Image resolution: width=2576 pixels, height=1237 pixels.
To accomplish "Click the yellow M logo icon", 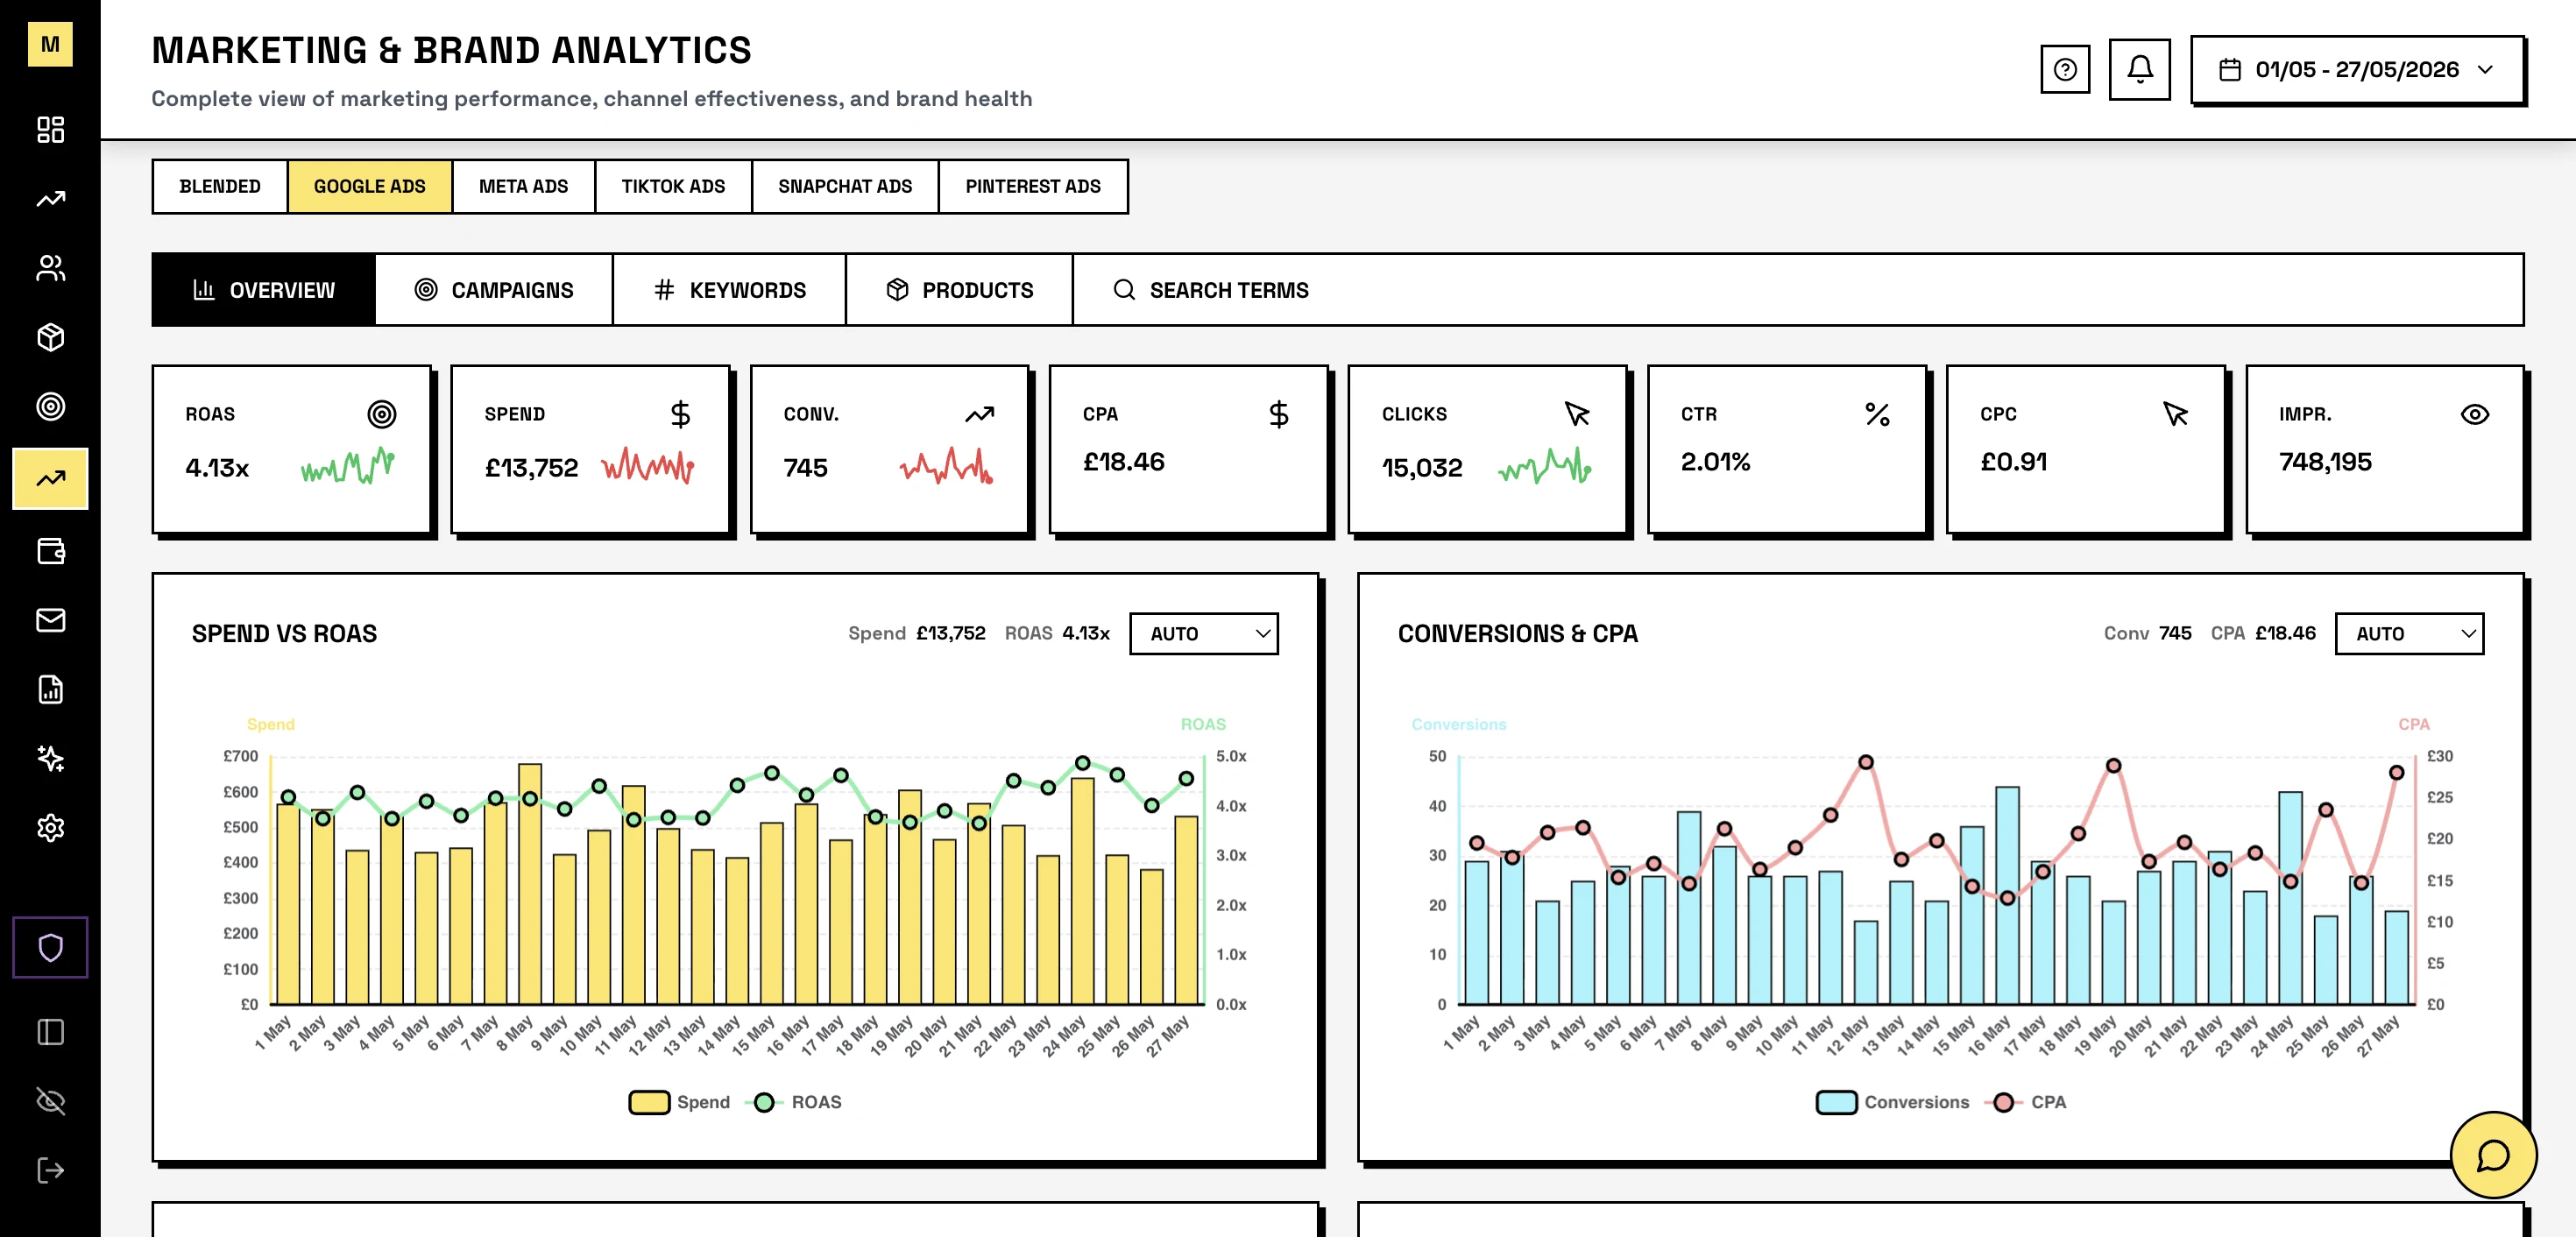I will [x=50, y=44].
